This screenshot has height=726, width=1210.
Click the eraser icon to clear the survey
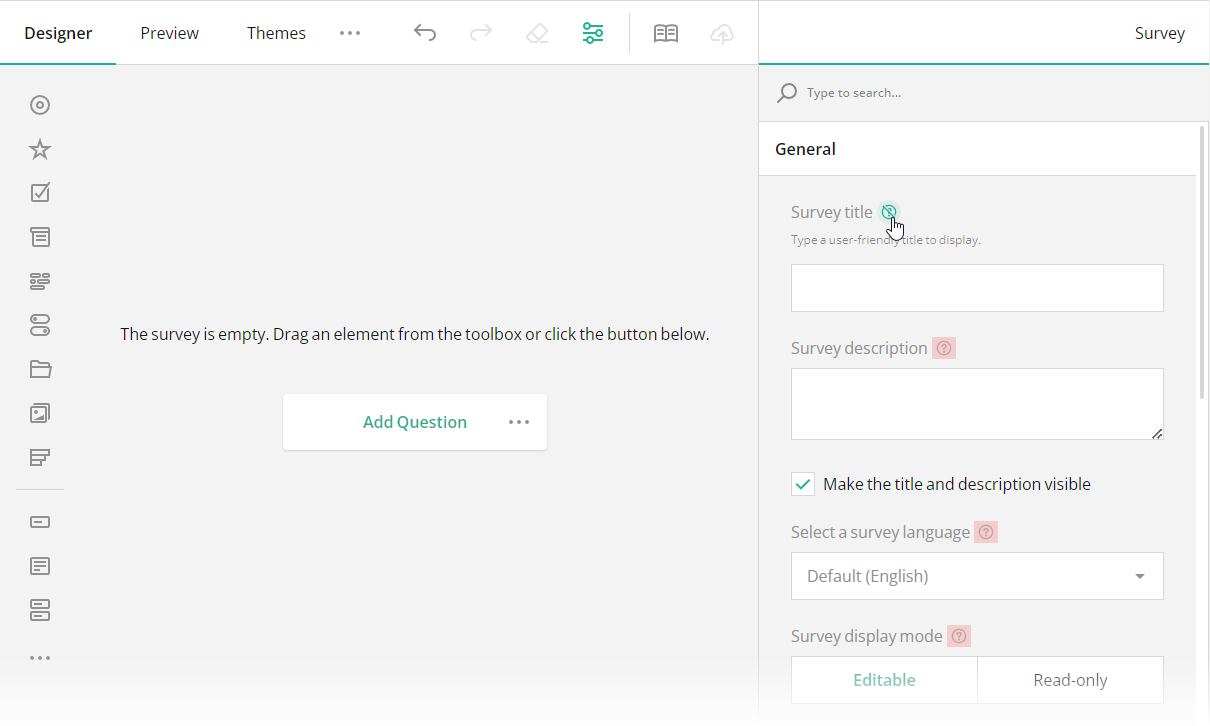pos(537,32)
